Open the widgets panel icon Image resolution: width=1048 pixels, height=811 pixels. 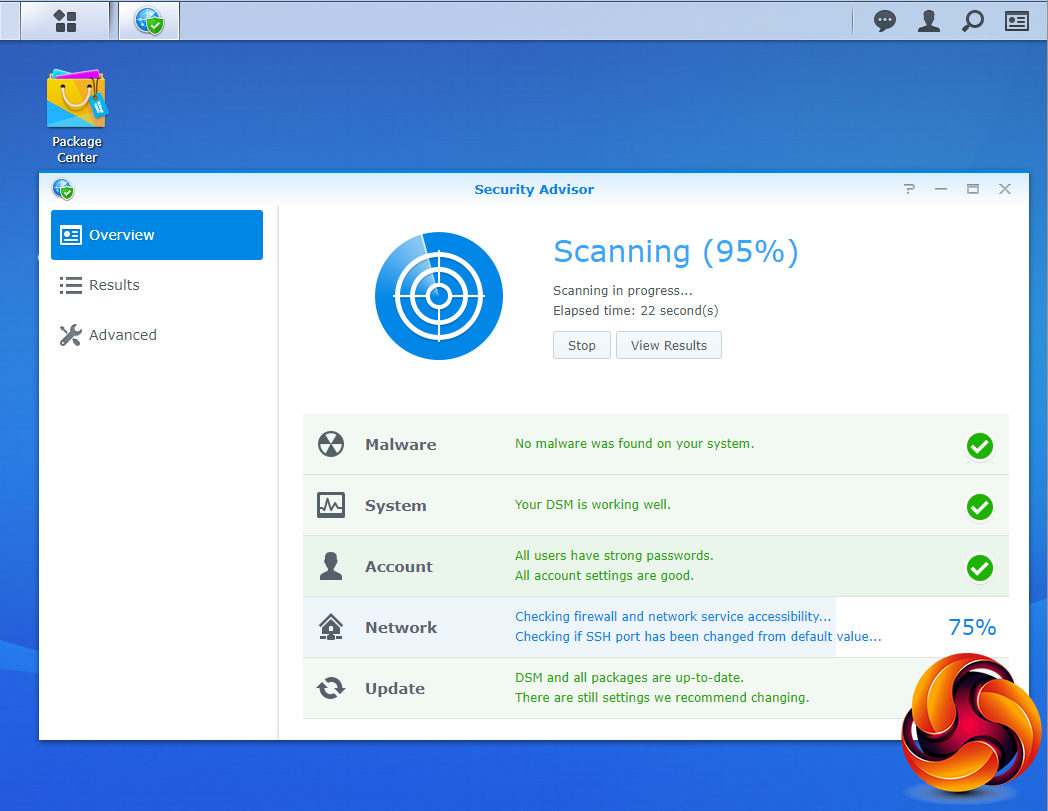pyautogui.click(x=1017, y=21)
